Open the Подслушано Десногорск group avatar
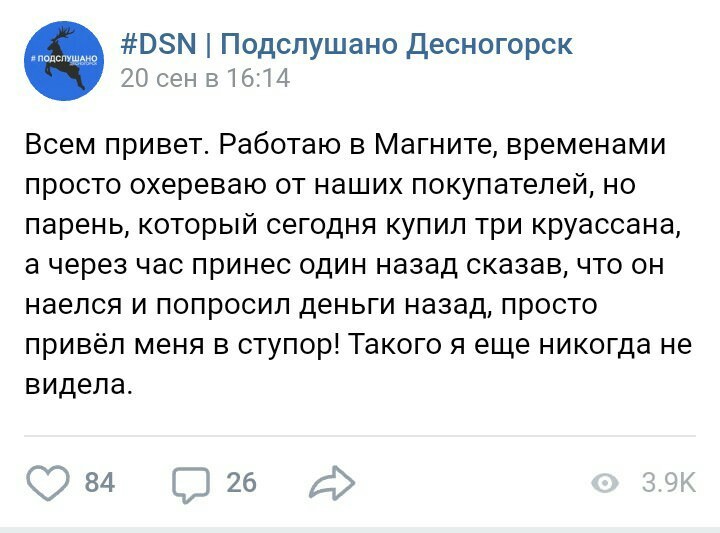This screenshot has width=720, height=533. pyautogui.click(x=63, y=61)
